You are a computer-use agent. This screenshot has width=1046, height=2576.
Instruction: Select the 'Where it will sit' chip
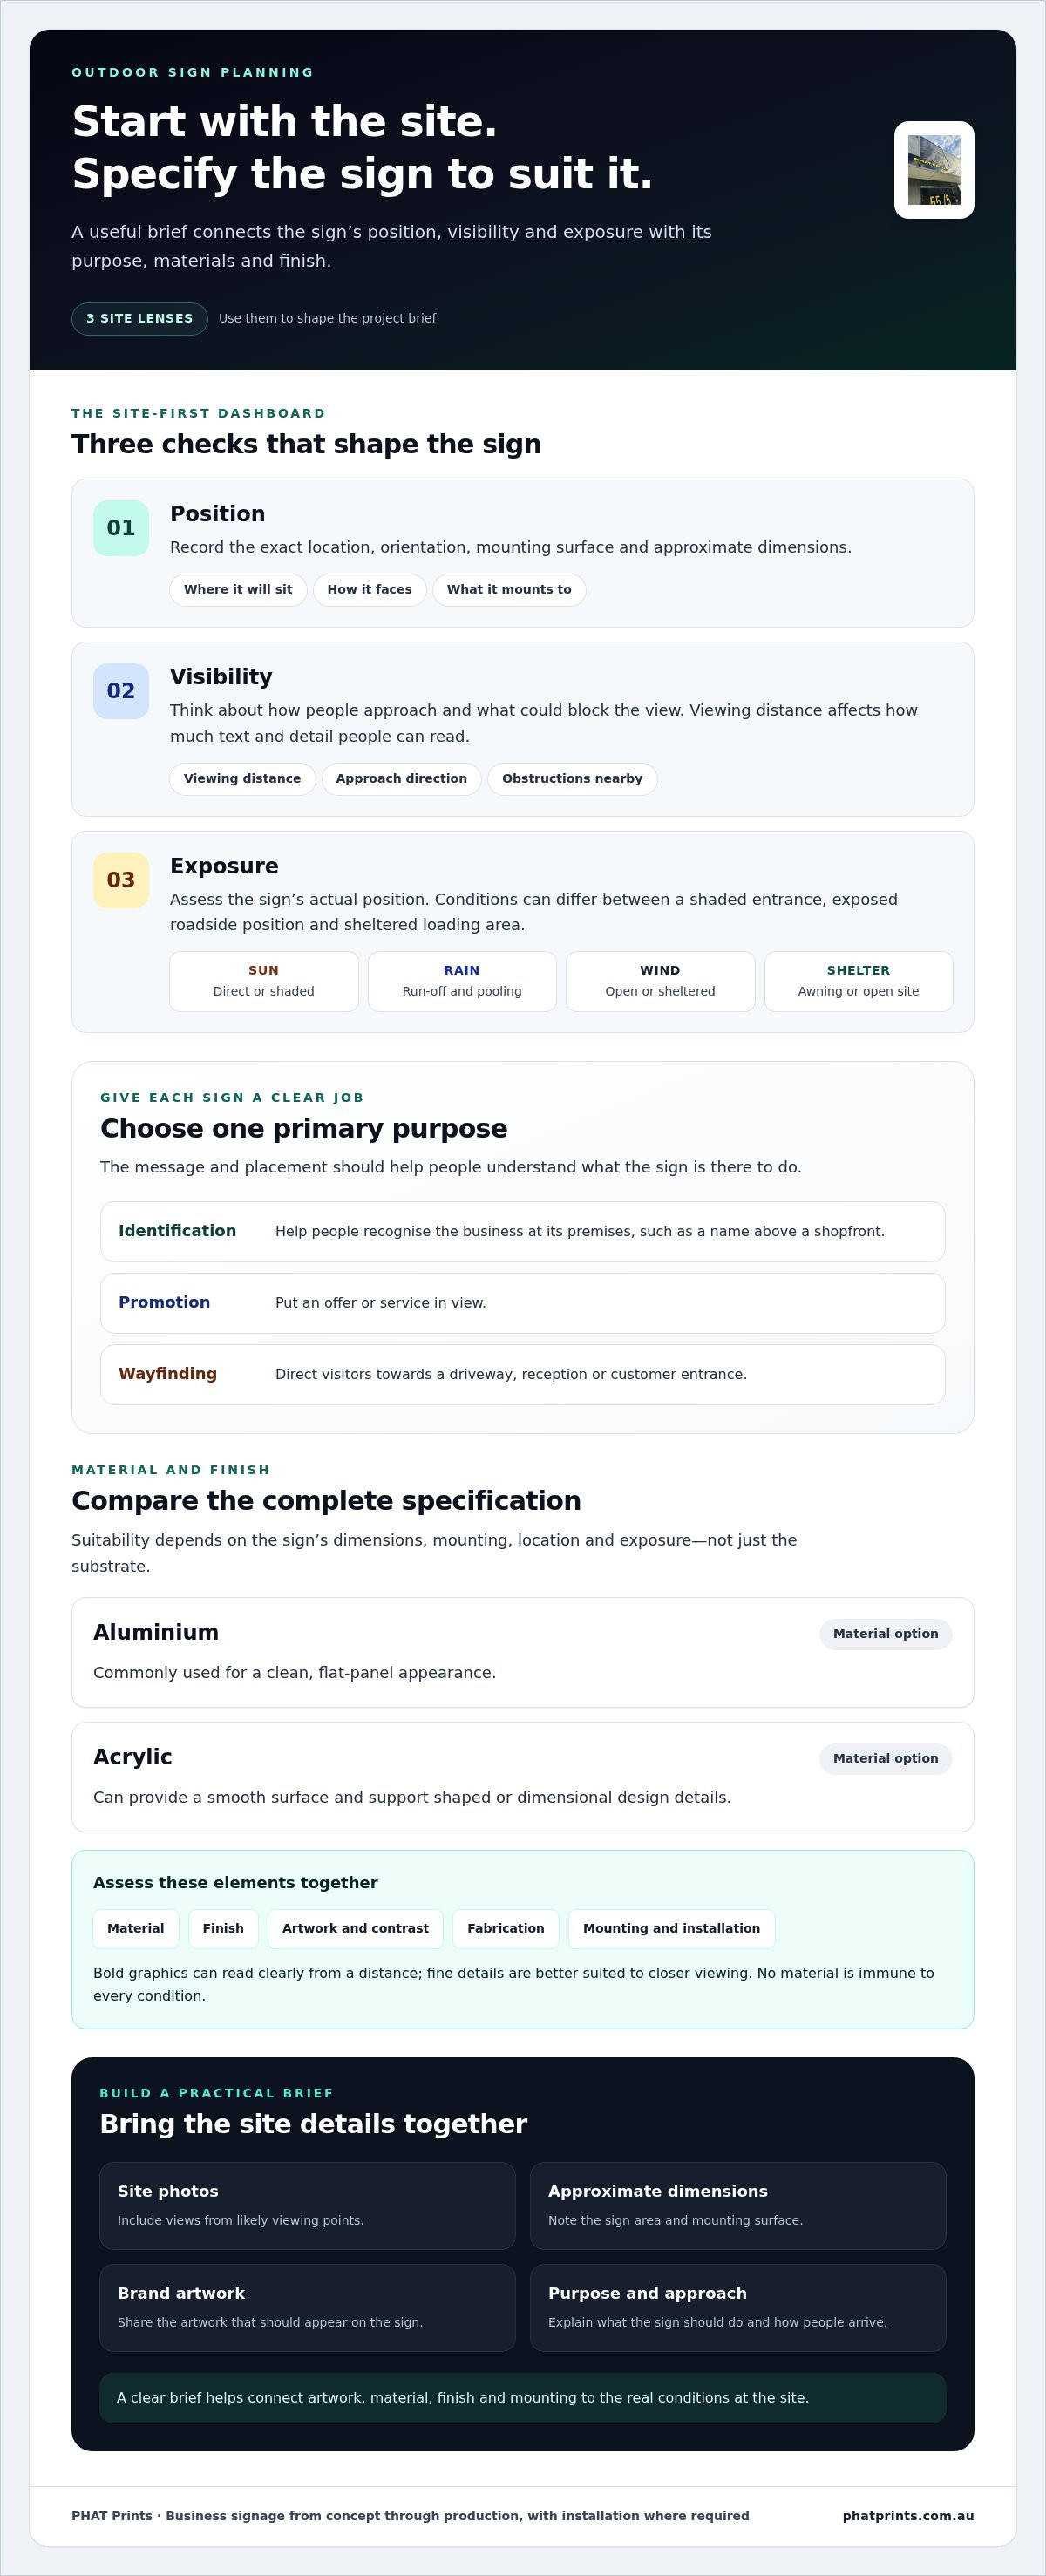click(x=238, y=590)
